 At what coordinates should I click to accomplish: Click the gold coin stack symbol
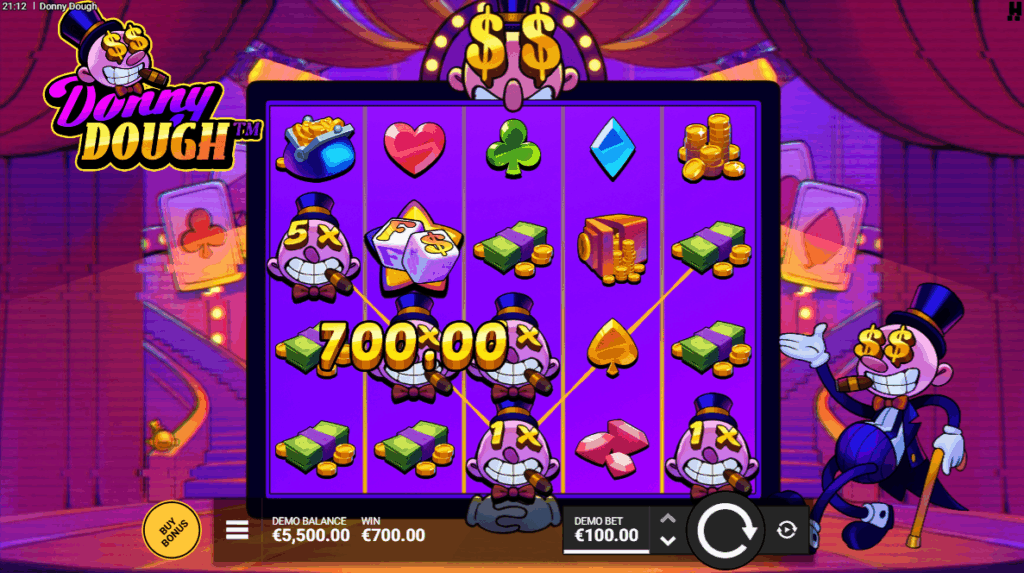coord(711,148)
